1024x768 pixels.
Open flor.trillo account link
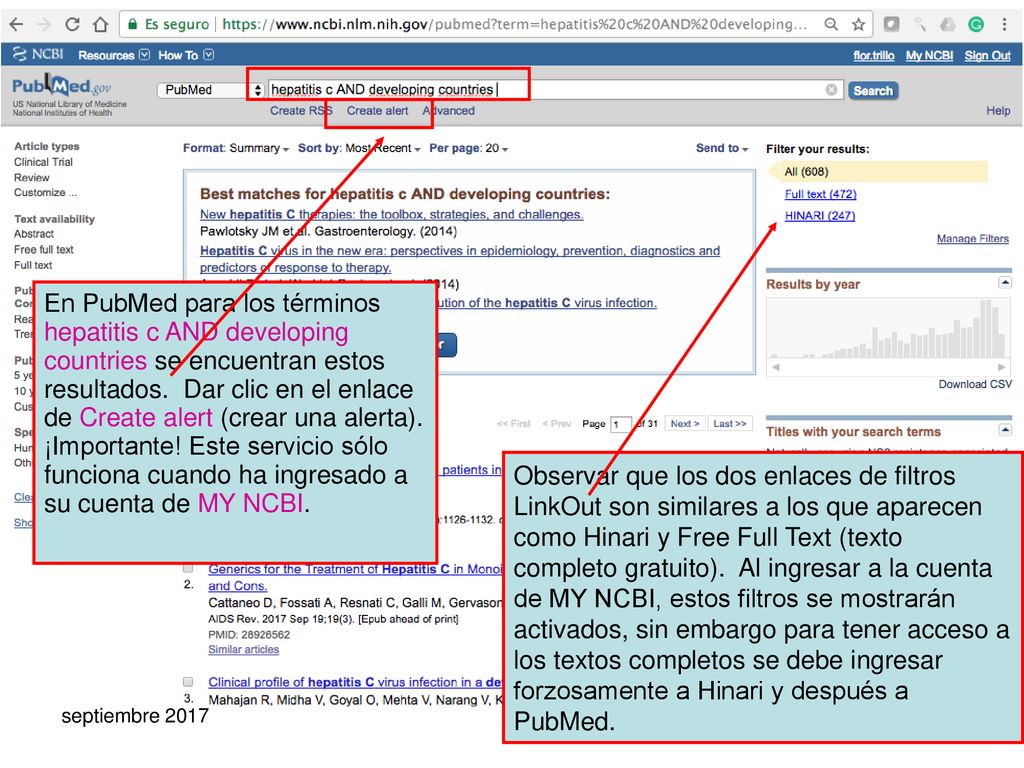coord(873,56)
